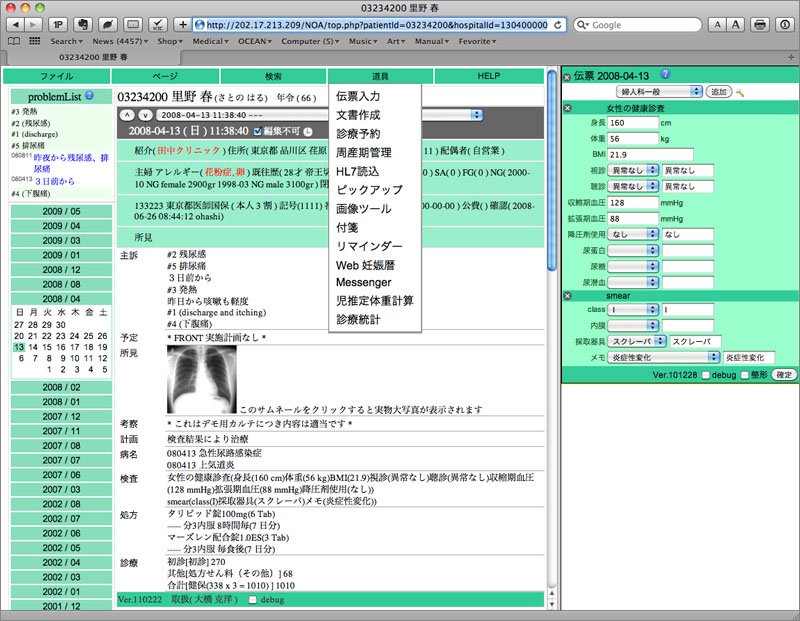
Task: Open help icon beside 伝票 2008-04-13
Action: (x=665, y=74)
